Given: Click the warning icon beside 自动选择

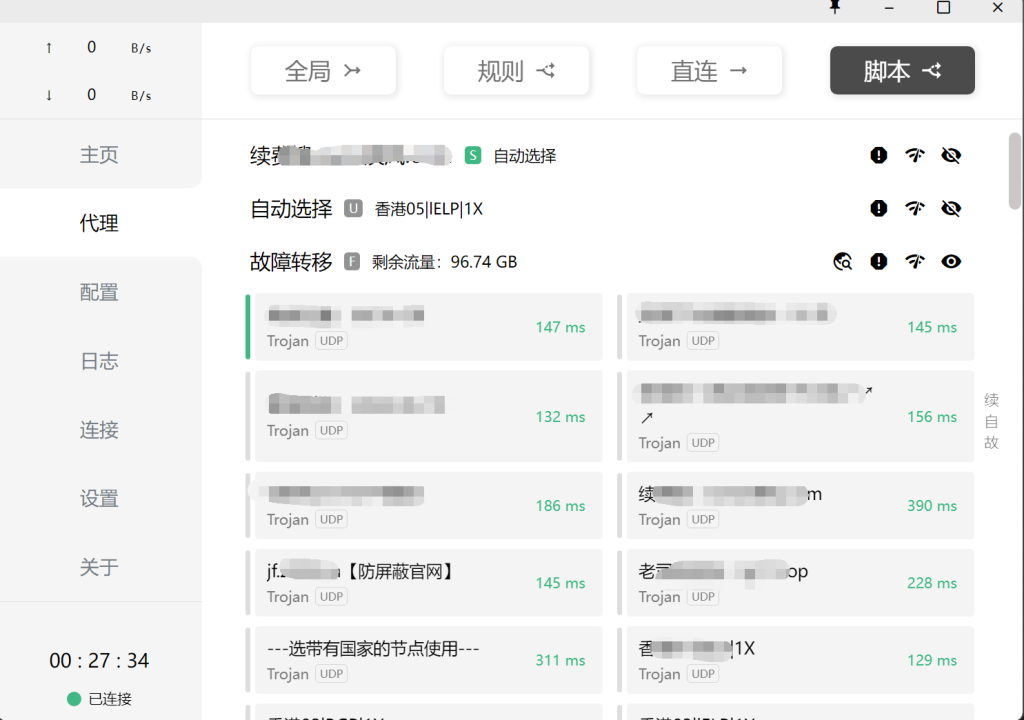Looking at the screenshot, I should 878,208.
